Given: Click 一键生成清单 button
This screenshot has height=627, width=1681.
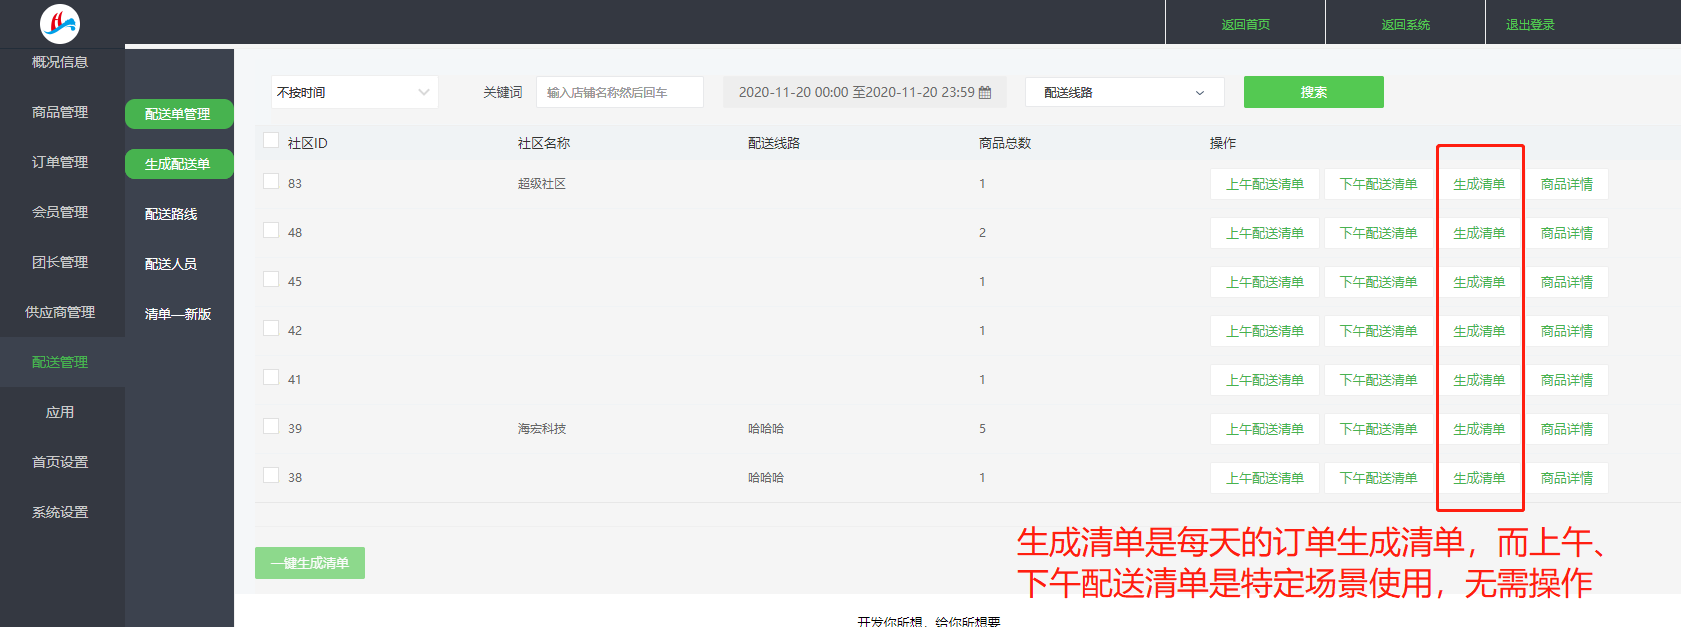Looking at the screenshot, I should click(310, 563).
